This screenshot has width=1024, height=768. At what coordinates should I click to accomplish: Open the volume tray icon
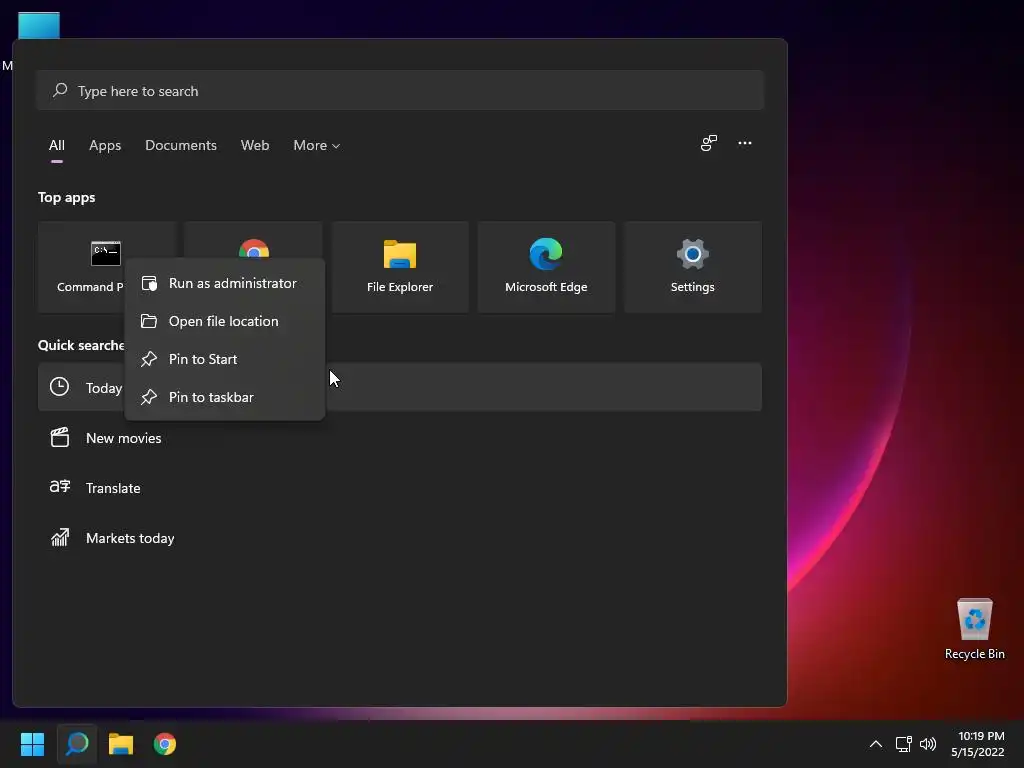point(928,744)
